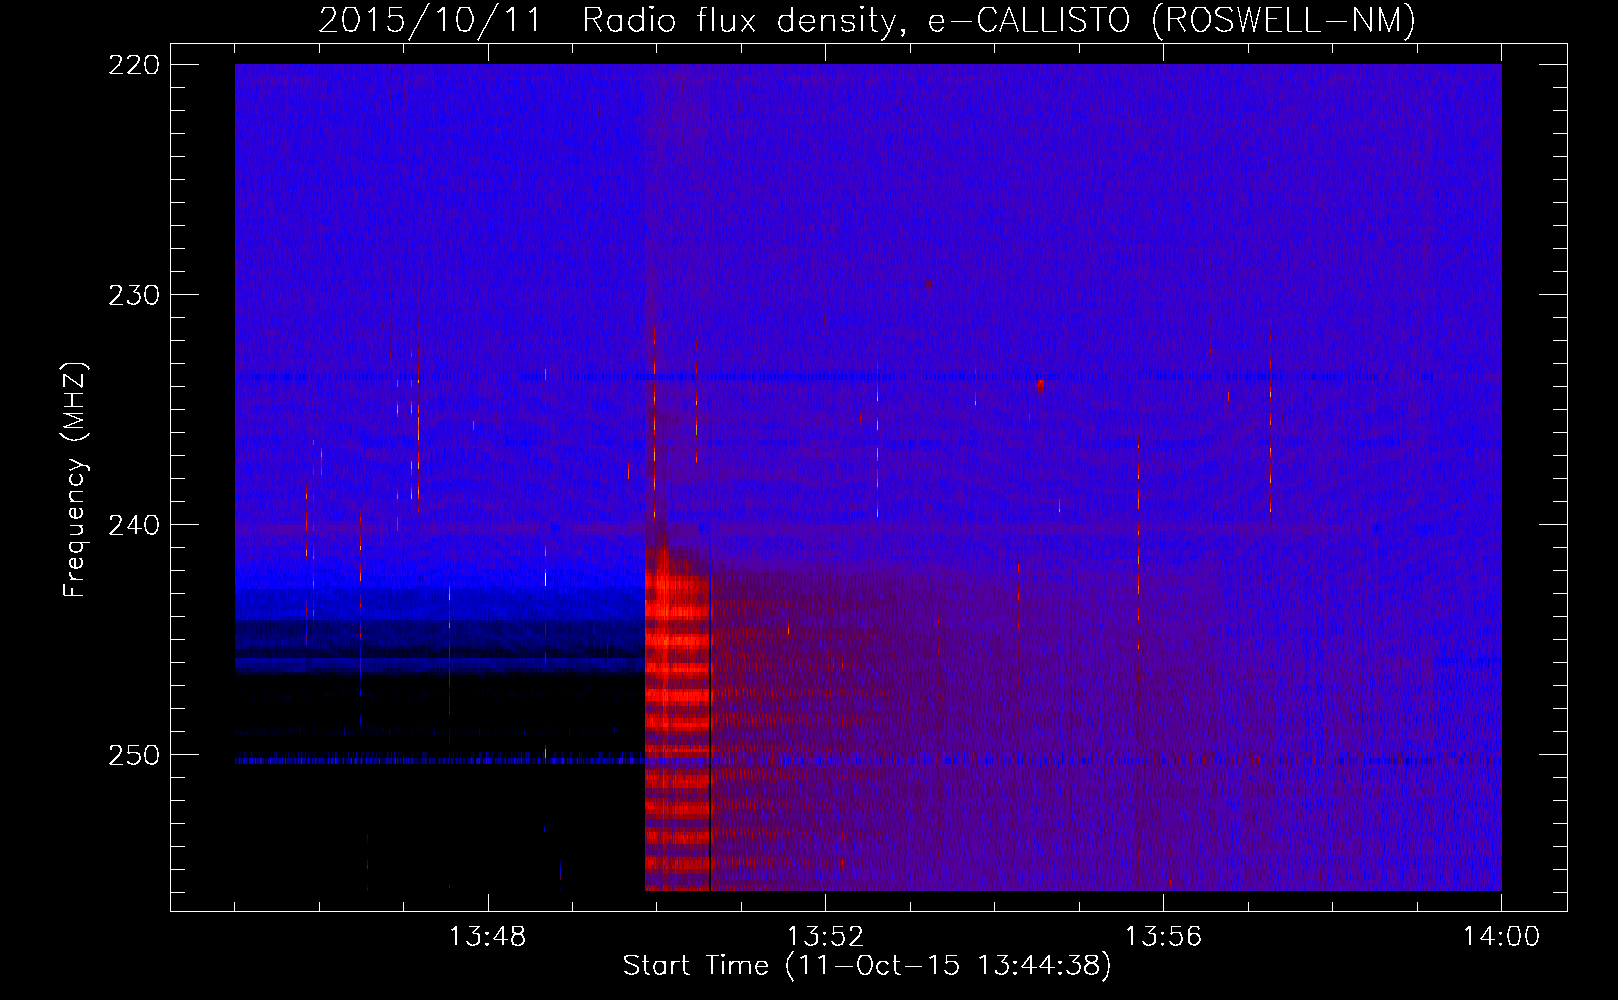Click the small red spot near 234 MHz

(x=1041, y=385)
